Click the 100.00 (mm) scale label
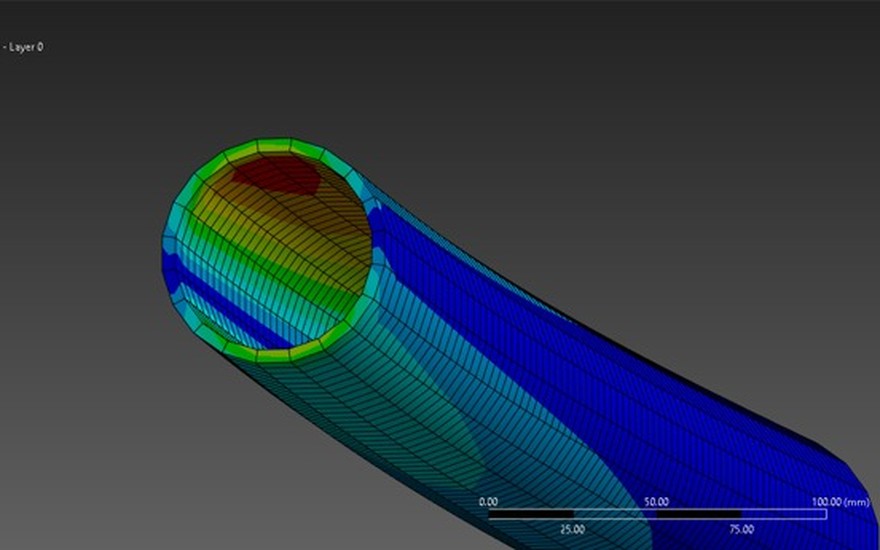The width and height of the screenshot is (880, 550). 841,502
